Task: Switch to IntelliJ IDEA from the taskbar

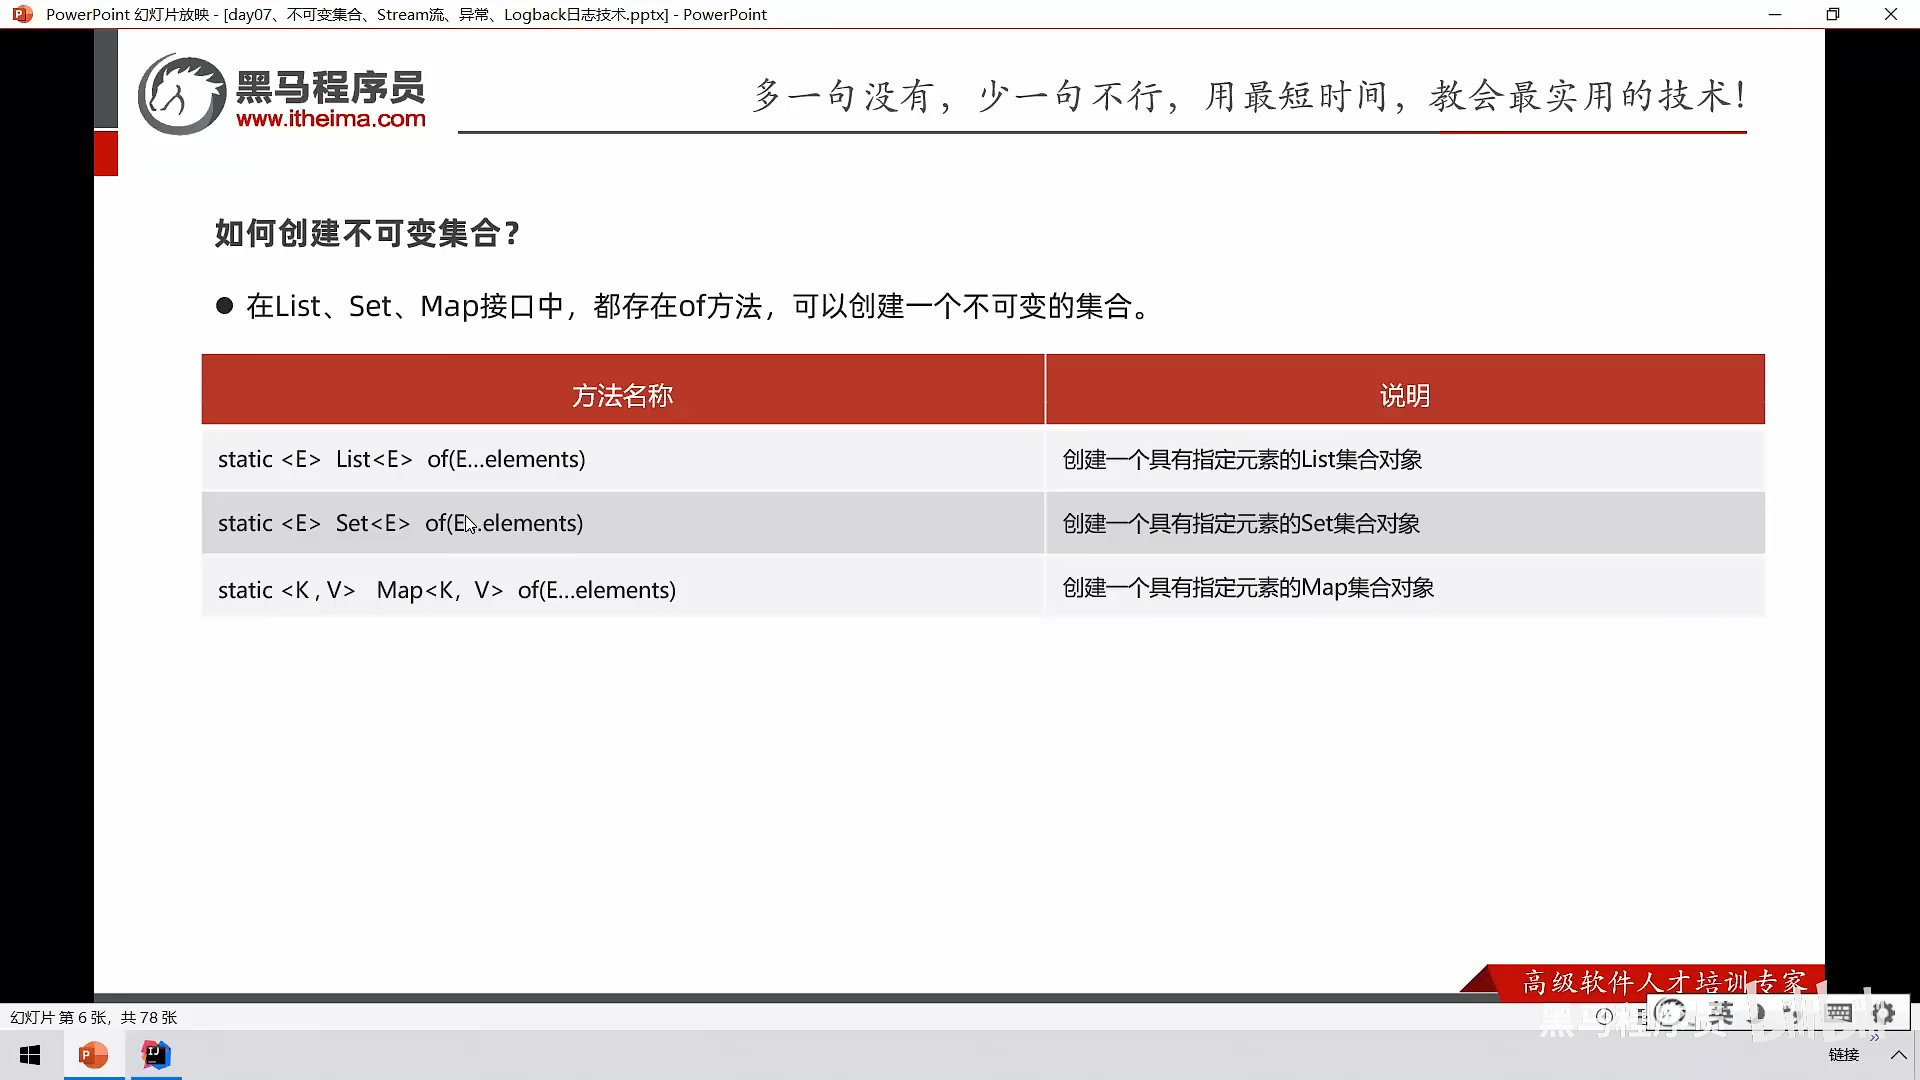Action: coord(156,1055)
